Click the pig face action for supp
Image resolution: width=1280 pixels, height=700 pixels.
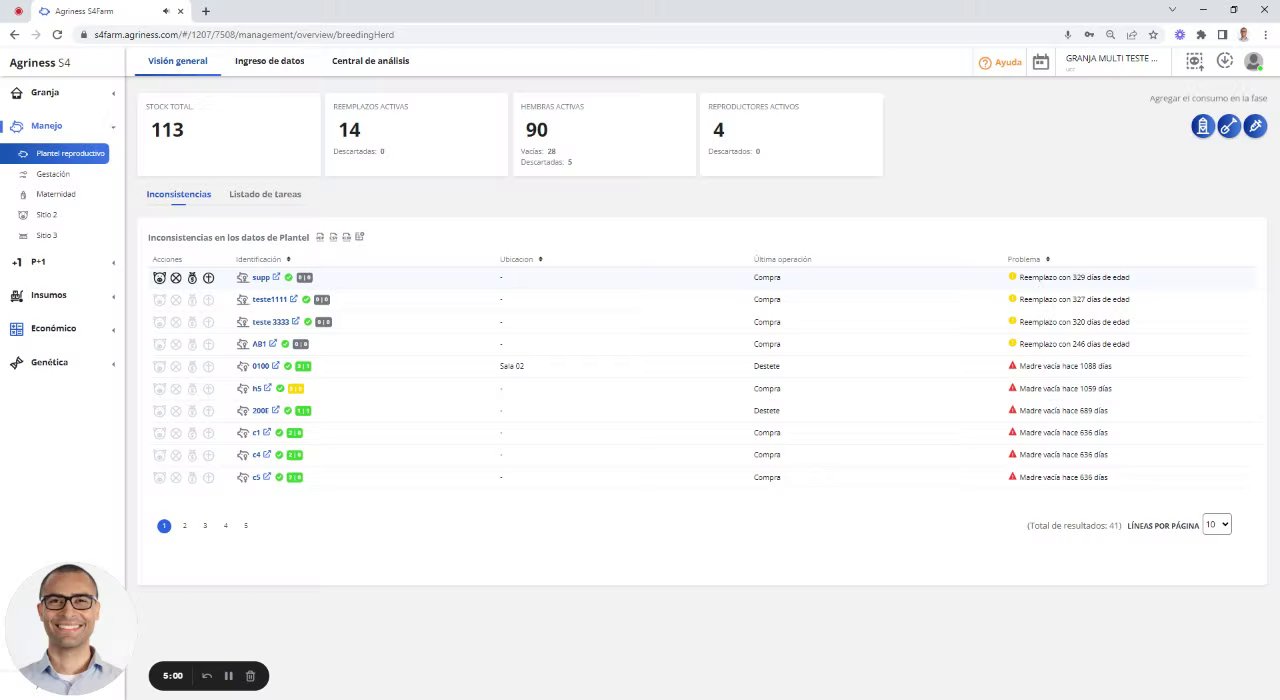(159, 278)
